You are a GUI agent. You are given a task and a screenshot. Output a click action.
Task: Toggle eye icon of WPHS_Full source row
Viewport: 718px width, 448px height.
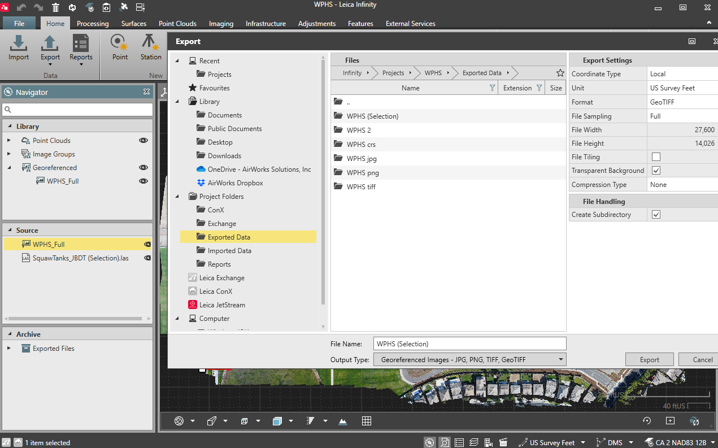coord(147,244)
